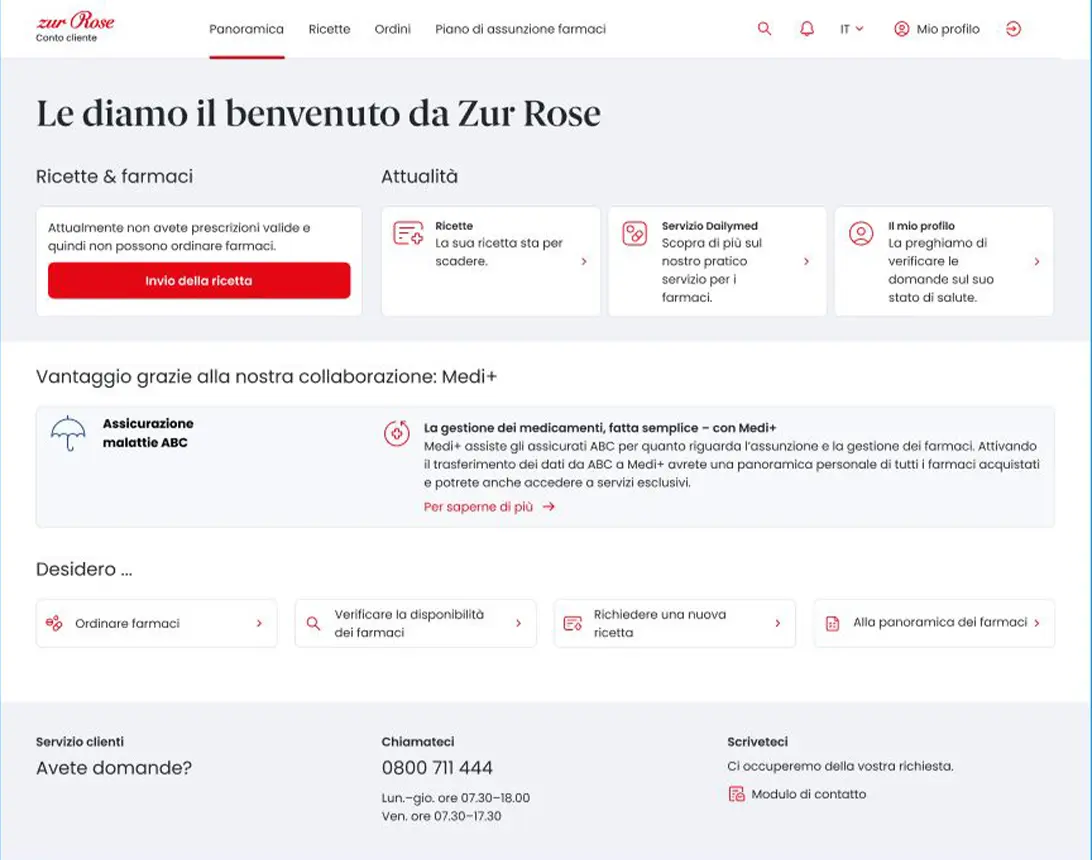Open the Modulo di contatto link
The height and width of the screenshot is (860, 1092).
809,794
